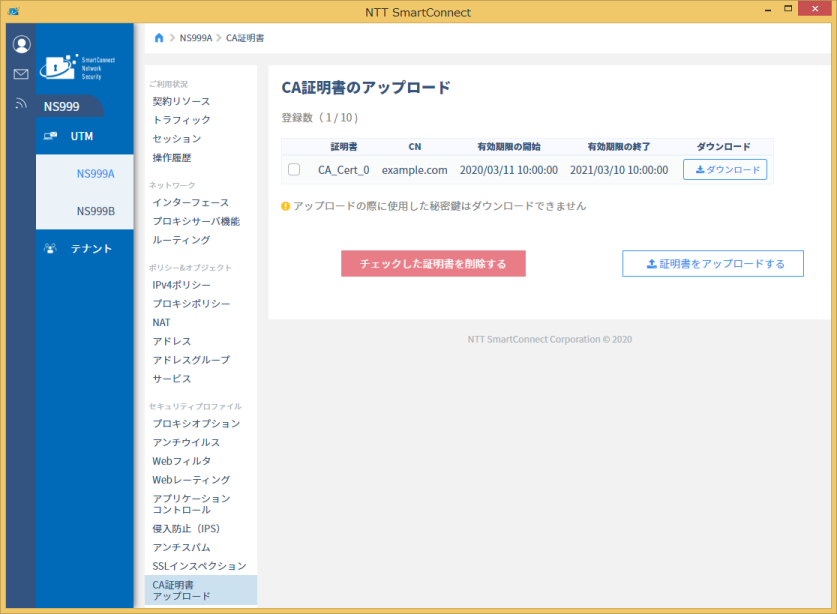Select the NS999 tab
837x614 pixels.
tap(69, 106)
